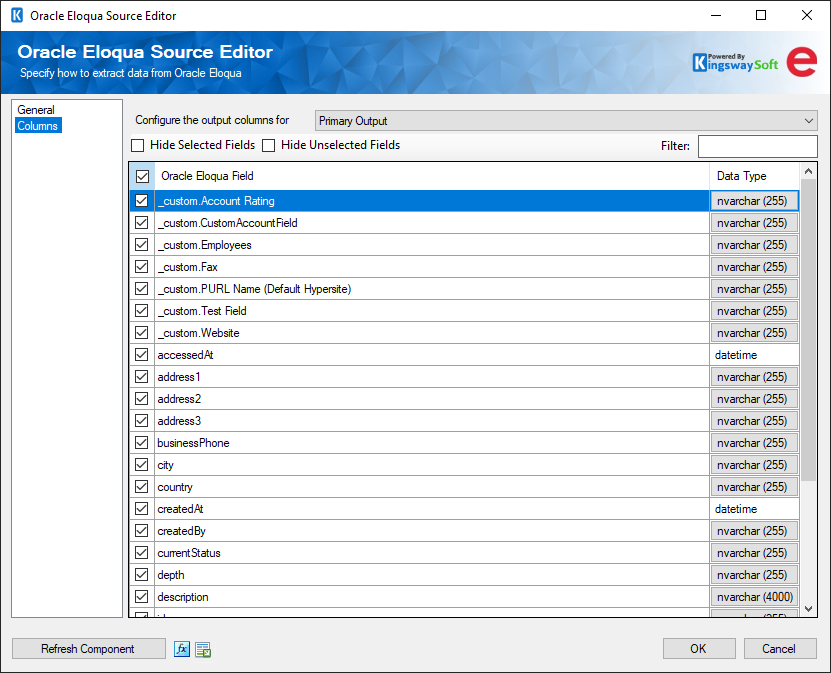Image resolution: width=831 pixels, height=673 pixels.
Task: Click the datetime cell for createdAt
Action: (x=754, y=509)
